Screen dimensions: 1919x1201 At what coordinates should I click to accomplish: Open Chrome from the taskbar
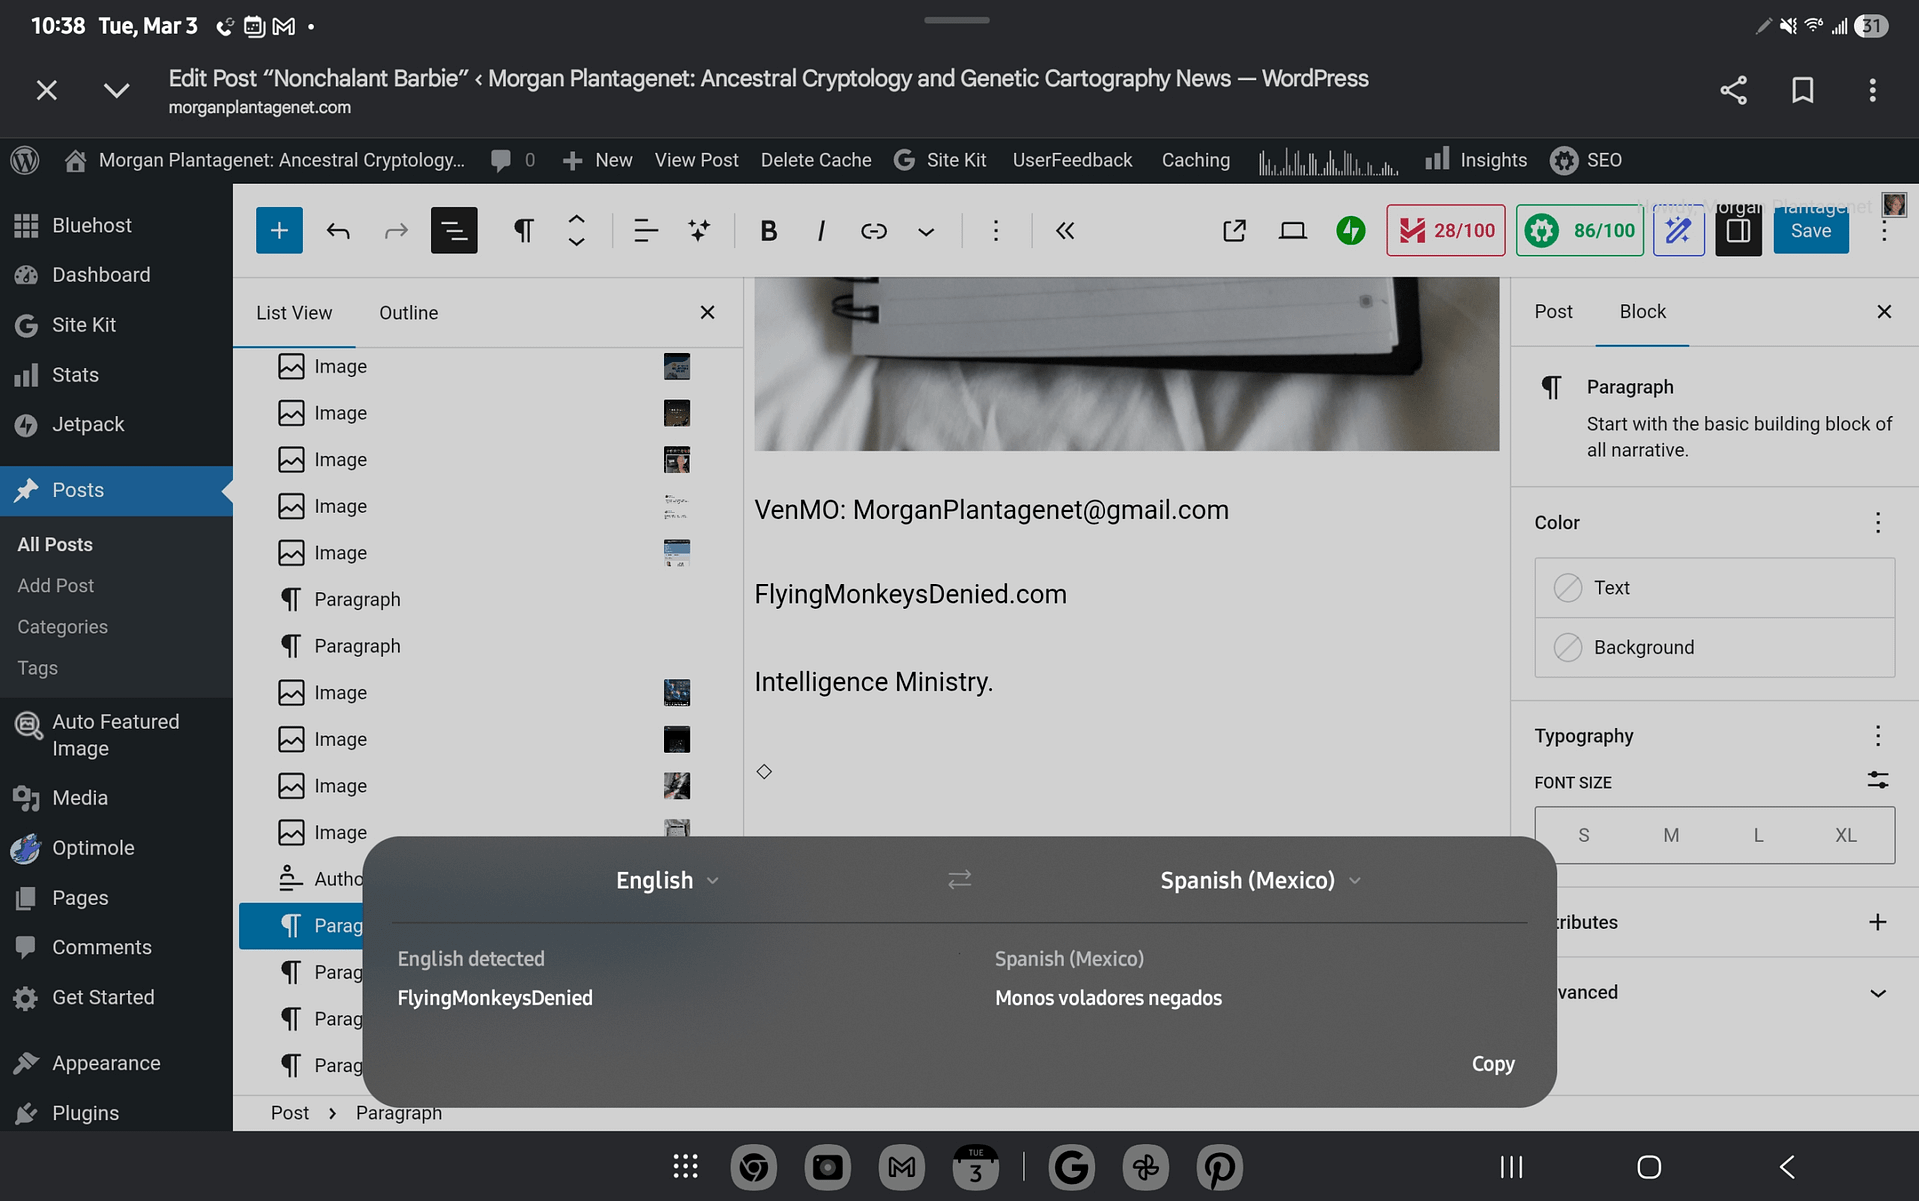(753, 1167)
